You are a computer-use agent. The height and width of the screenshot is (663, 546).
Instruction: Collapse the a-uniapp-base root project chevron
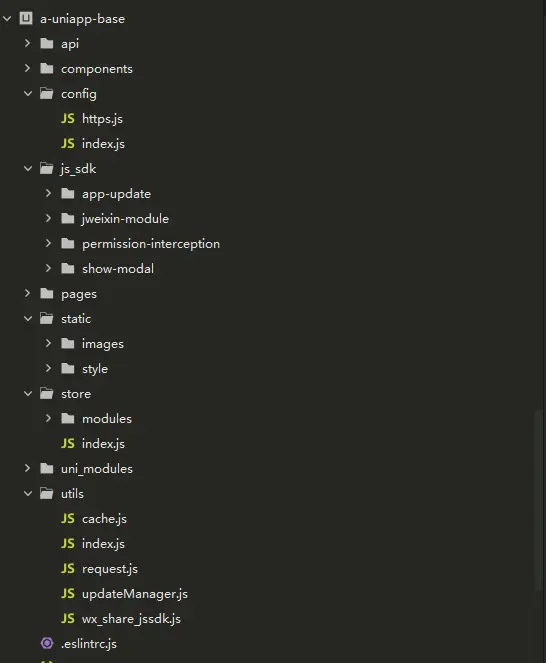pos(7,18)
